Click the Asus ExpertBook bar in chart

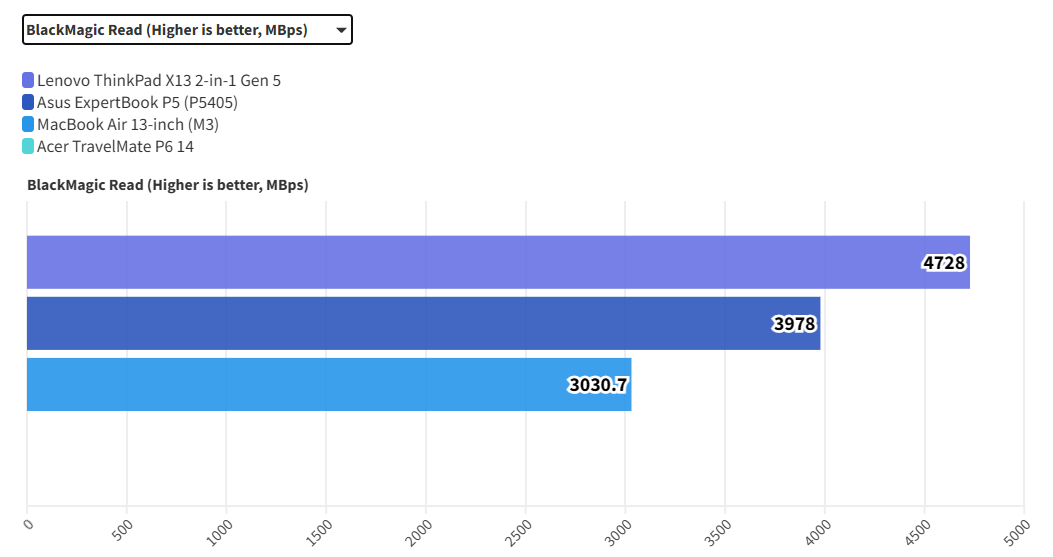click(400, 323)
